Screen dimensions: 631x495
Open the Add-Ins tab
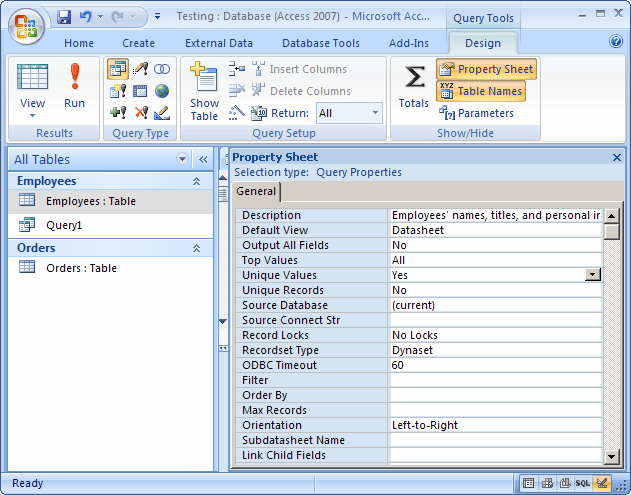click(409, 43)
